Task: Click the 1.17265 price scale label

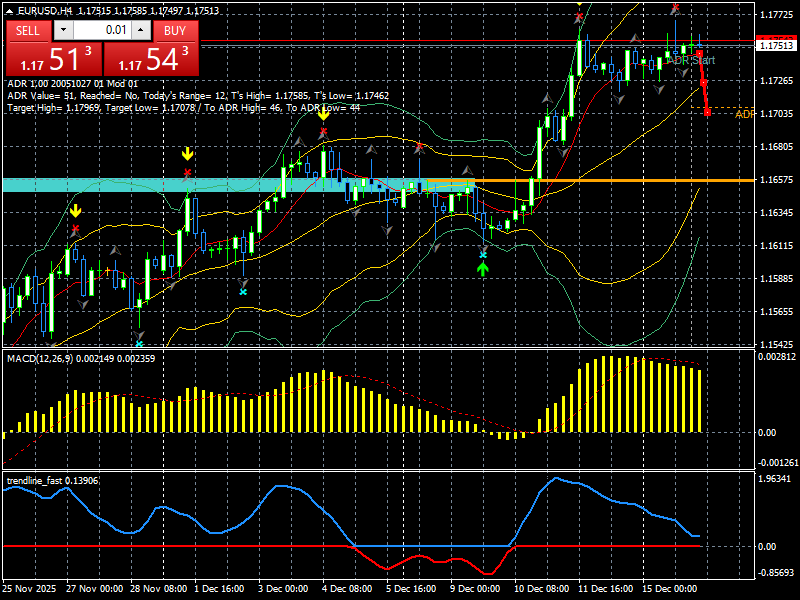Action: click(776, 81)
